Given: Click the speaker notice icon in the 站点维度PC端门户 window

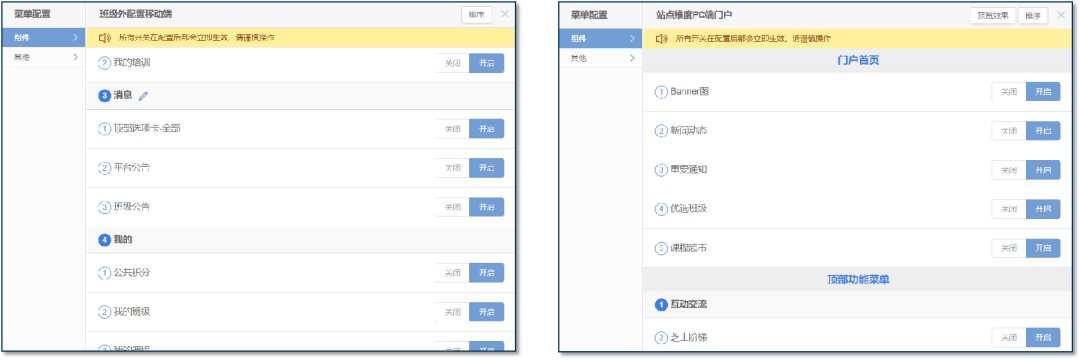Looking at the screenshot, I should click(661, 39).
